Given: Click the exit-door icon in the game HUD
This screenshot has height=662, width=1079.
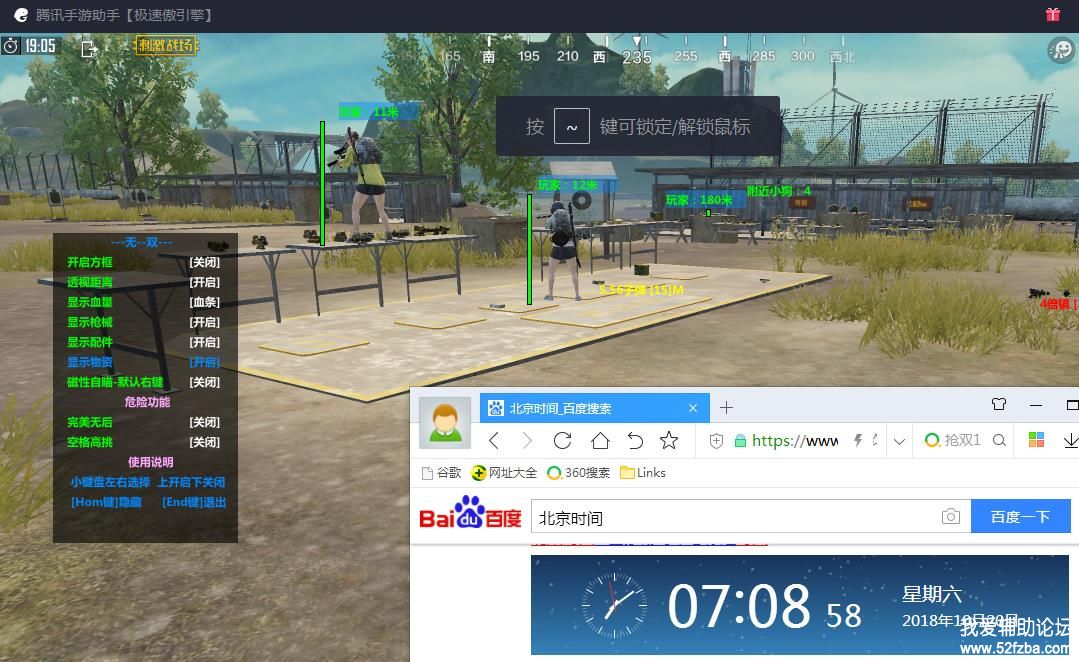Looking at the screenshot, I should [x=89, y=48].
